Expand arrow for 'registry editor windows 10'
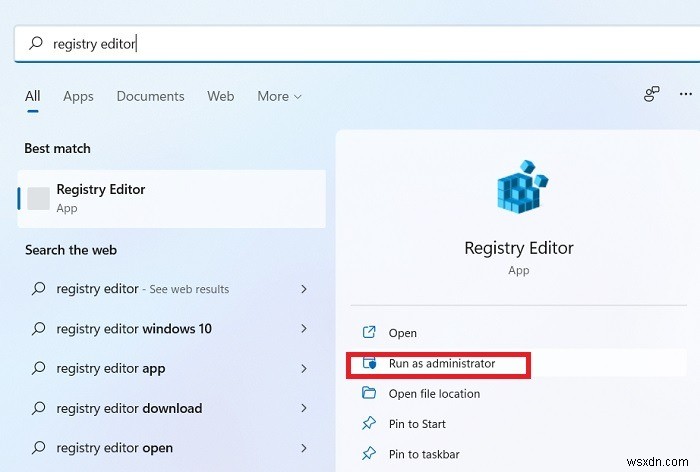This screenshot has height=472, width=700. point(304,329)
